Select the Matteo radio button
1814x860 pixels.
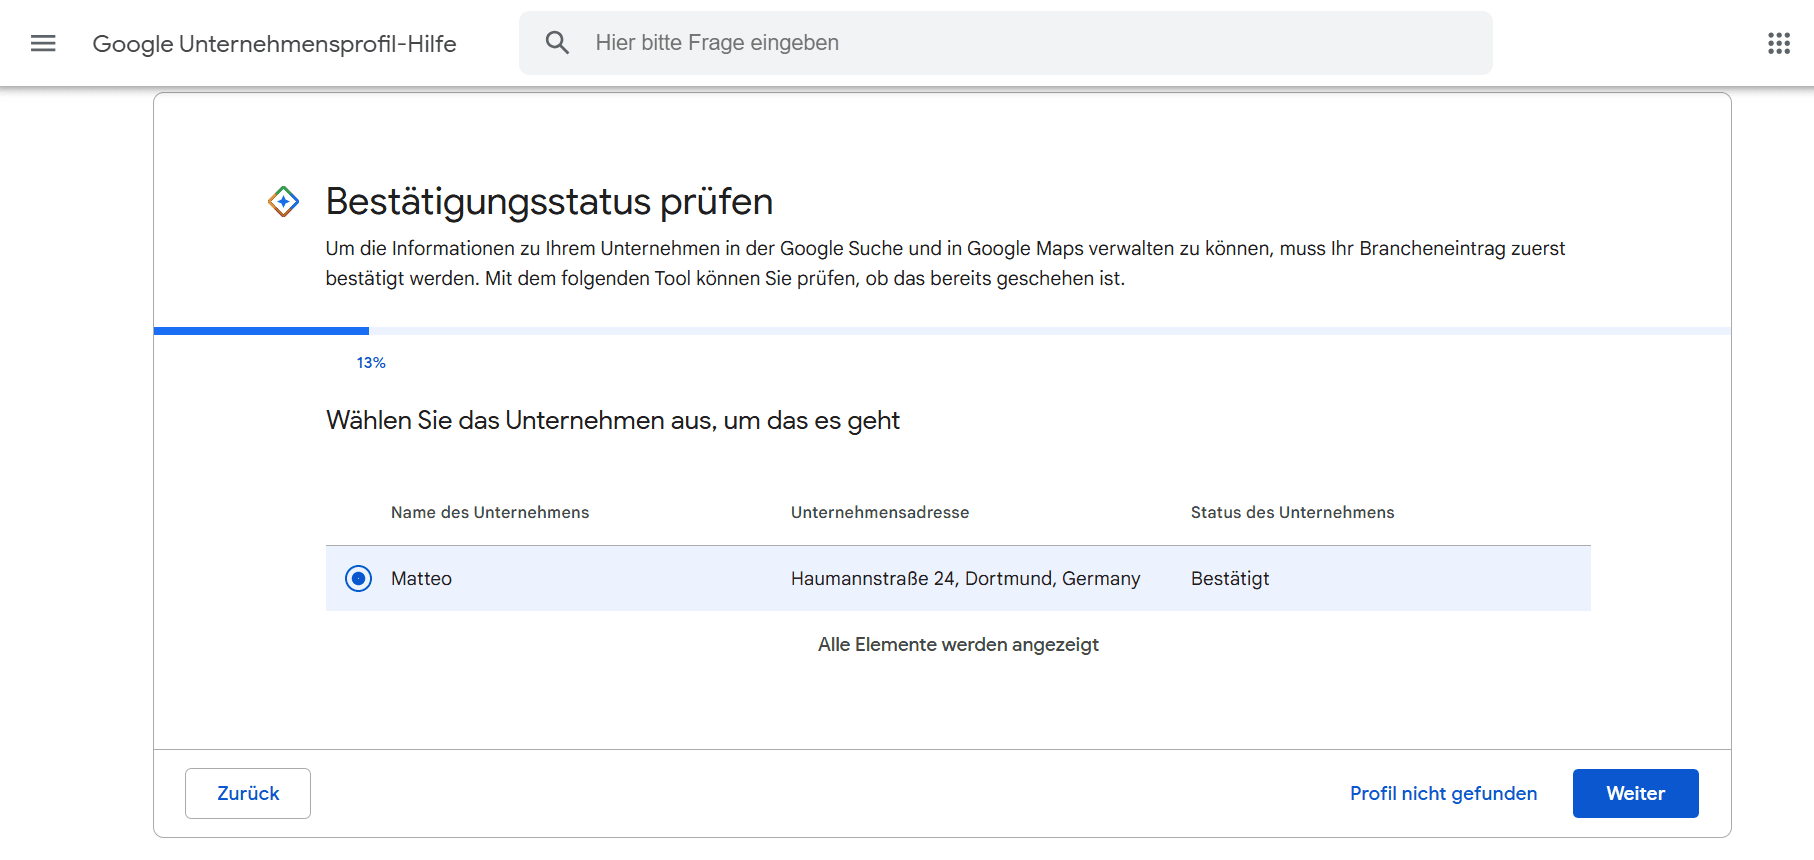pos(358,578)
